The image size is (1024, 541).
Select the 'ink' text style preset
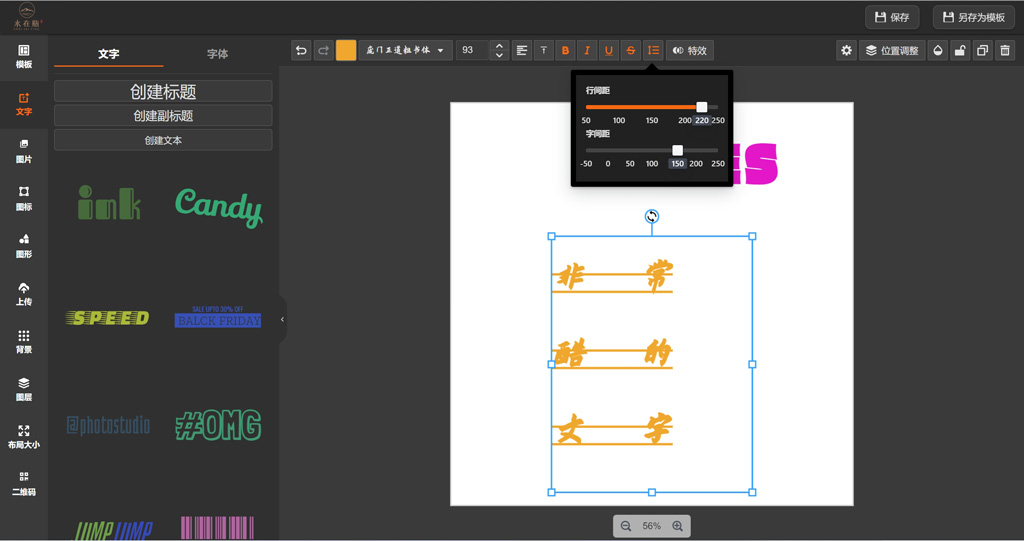point(109,203)
